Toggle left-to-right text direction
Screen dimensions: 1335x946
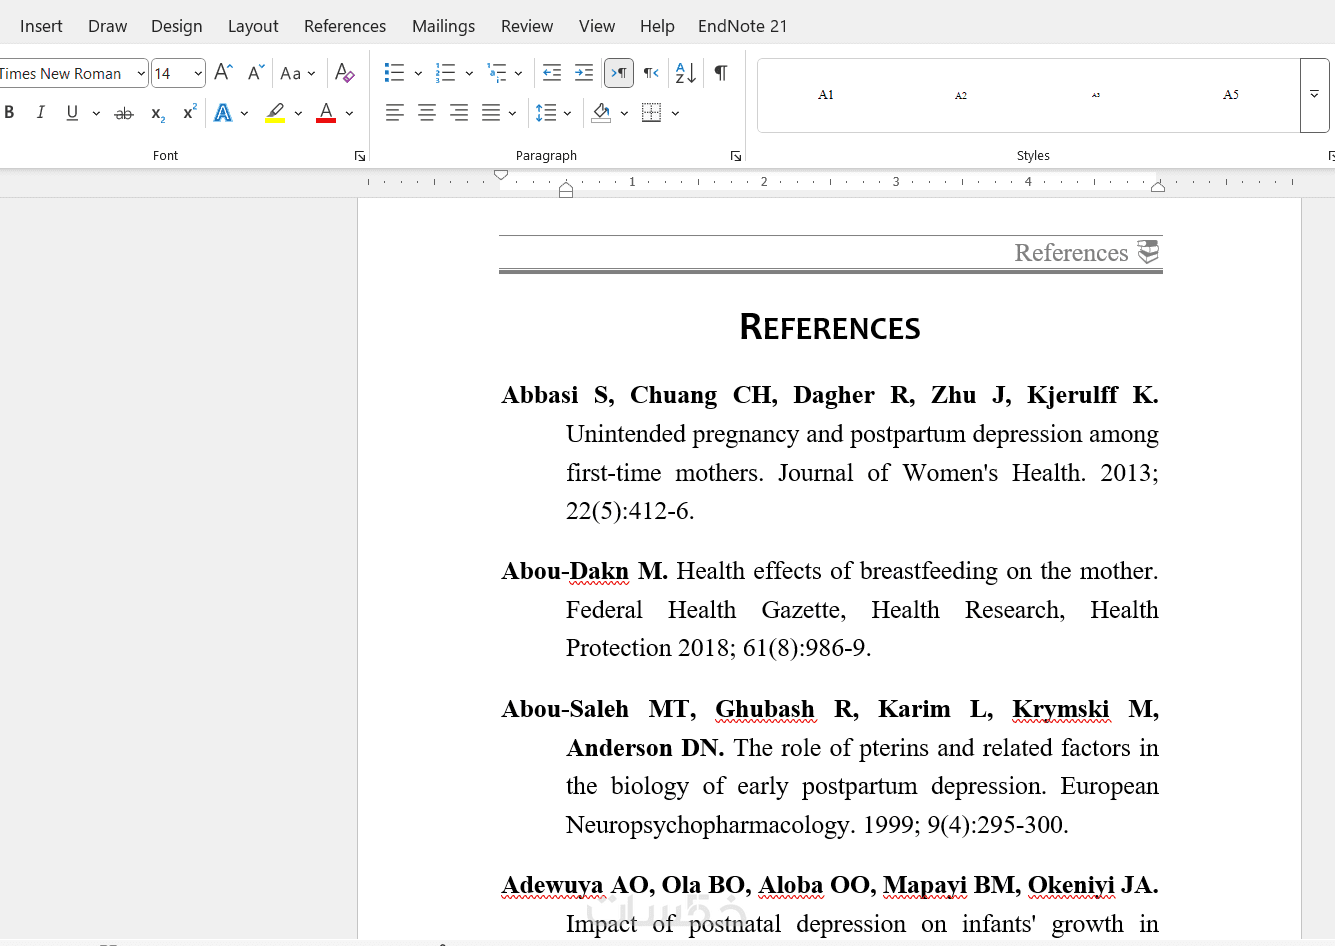point(619,73)
